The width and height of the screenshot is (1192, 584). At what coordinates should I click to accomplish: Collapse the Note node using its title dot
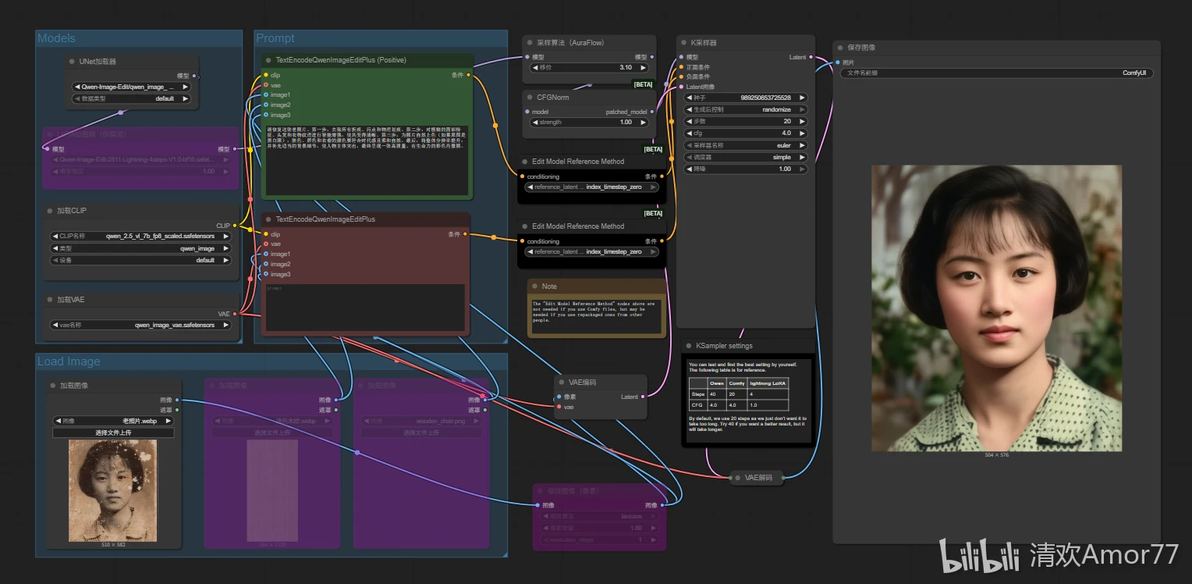point(534,287)
